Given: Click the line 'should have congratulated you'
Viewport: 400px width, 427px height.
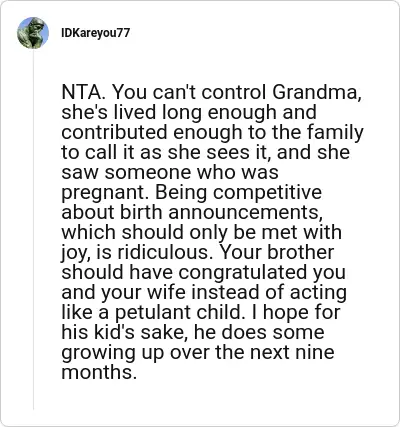Looking at the screenshot, I should [204, 272].
